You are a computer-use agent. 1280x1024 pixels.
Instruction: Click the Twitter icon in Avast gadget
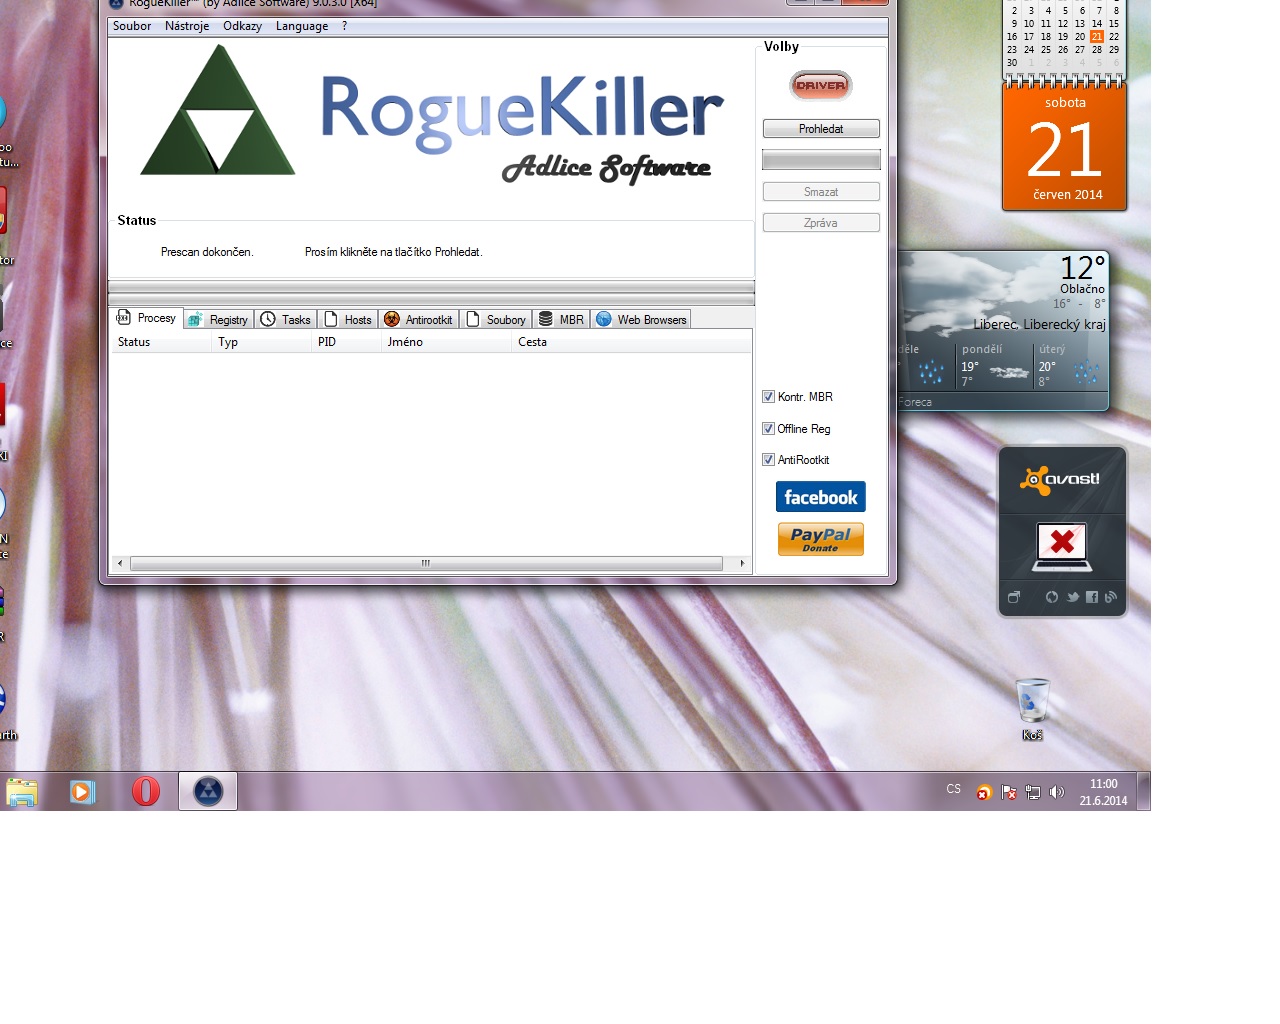pos(1073,597)
